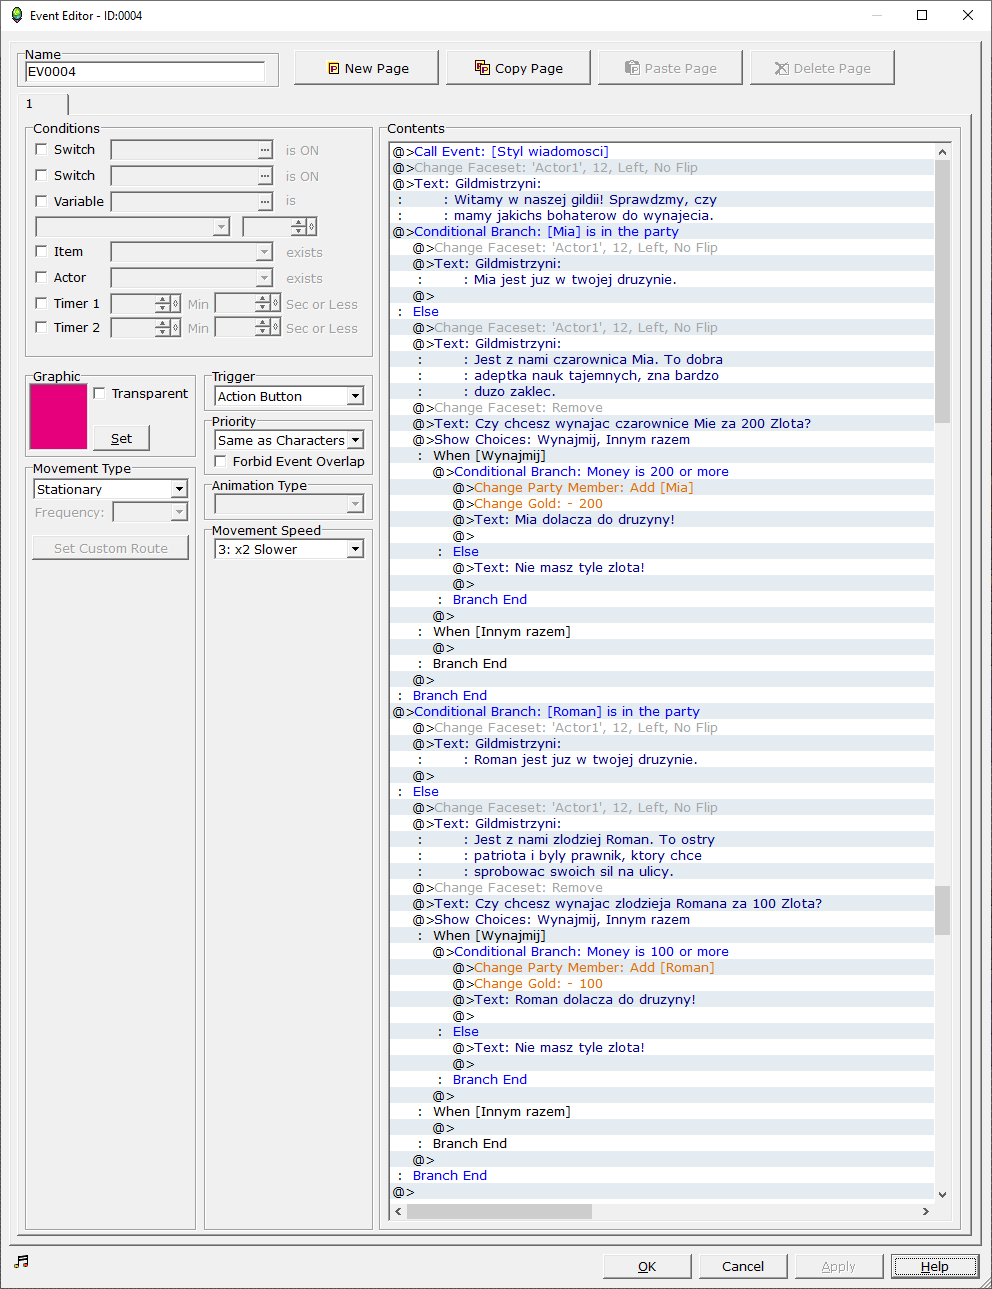Open browse button for first Switch condition

pos(264,150)
